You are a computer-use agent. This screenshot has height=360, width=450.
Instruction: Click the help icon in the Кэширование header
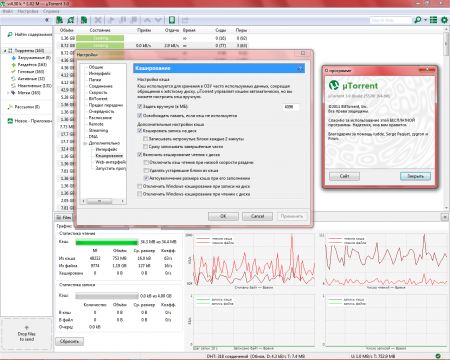click(300, 68)
